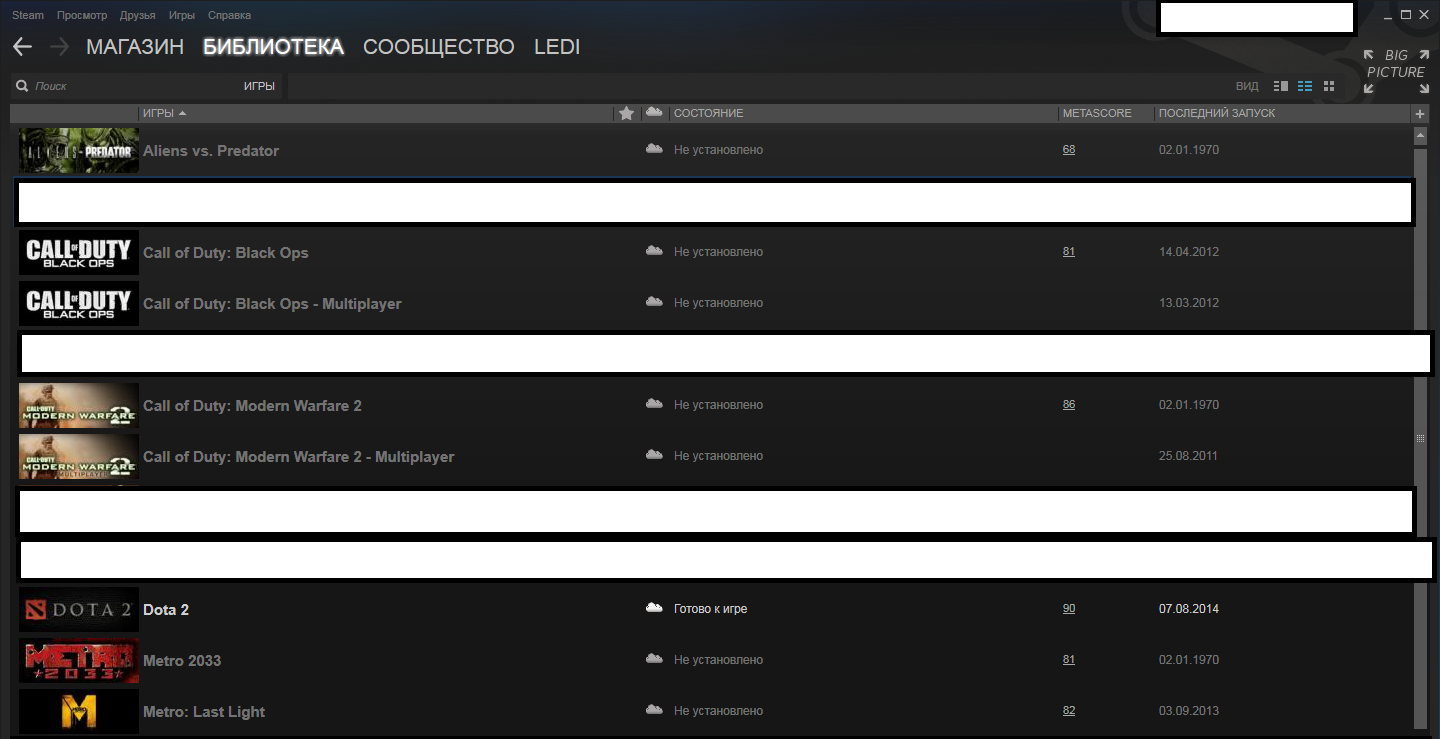Click the vertical scrollbar thumb
1440x739 pixels.
pos(1420,438)
